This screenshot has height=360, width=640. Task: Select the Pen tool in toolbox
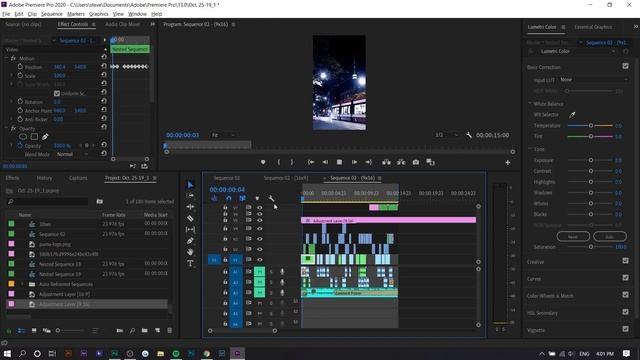(x=190, y=241)
